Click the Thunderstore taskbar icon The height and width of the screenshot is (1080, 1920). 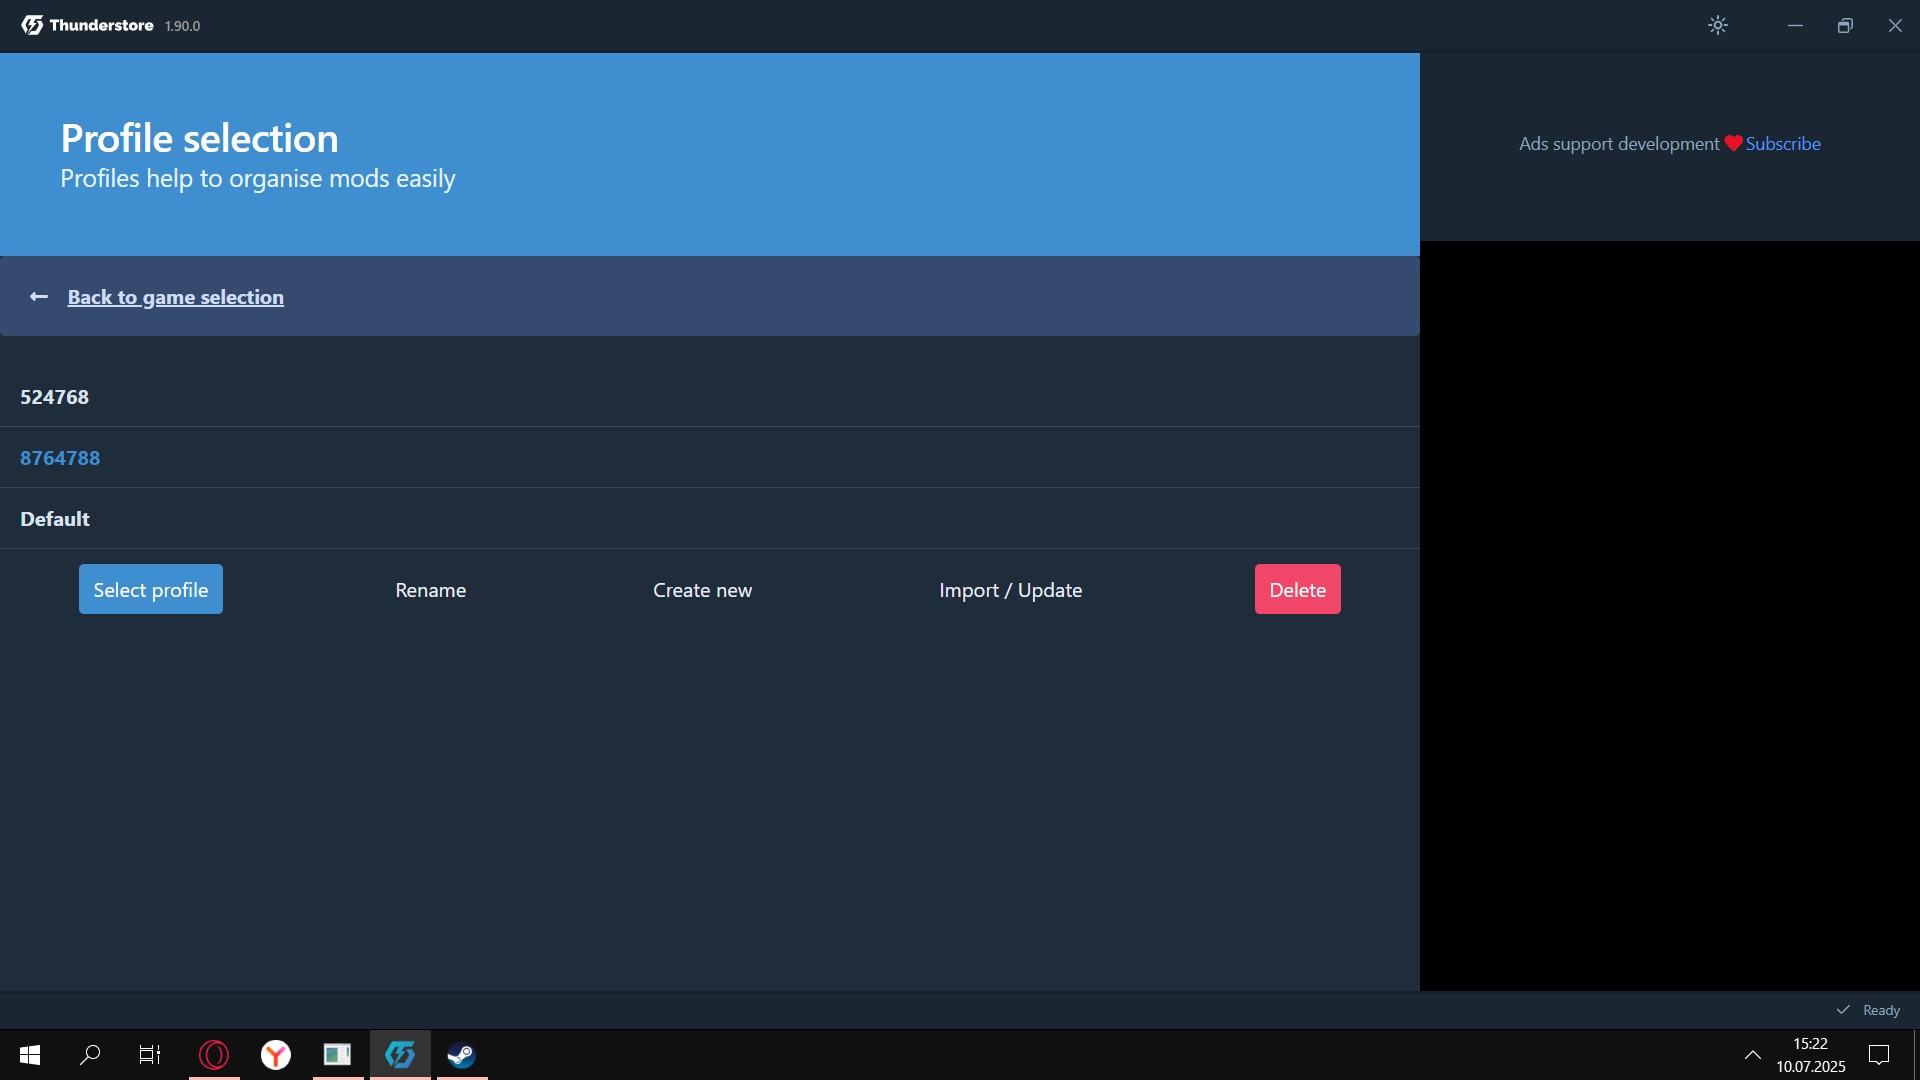400,1055
